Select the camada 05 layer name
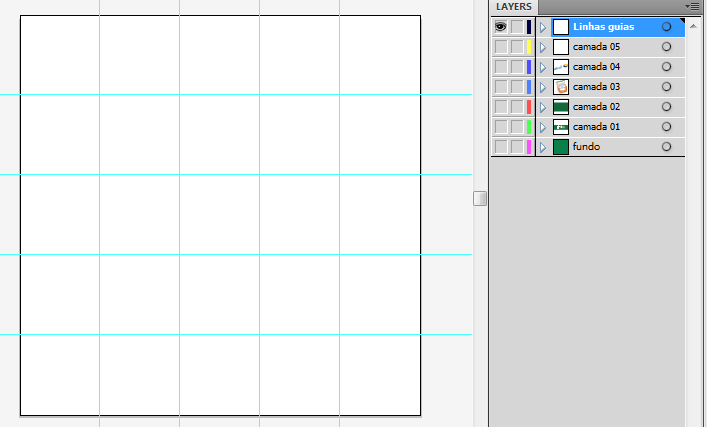707x427 pixels. tap(595, 47)
